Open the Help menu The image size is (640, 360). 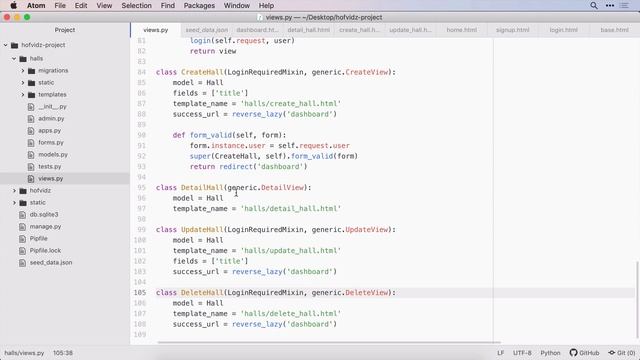(266, 5)
